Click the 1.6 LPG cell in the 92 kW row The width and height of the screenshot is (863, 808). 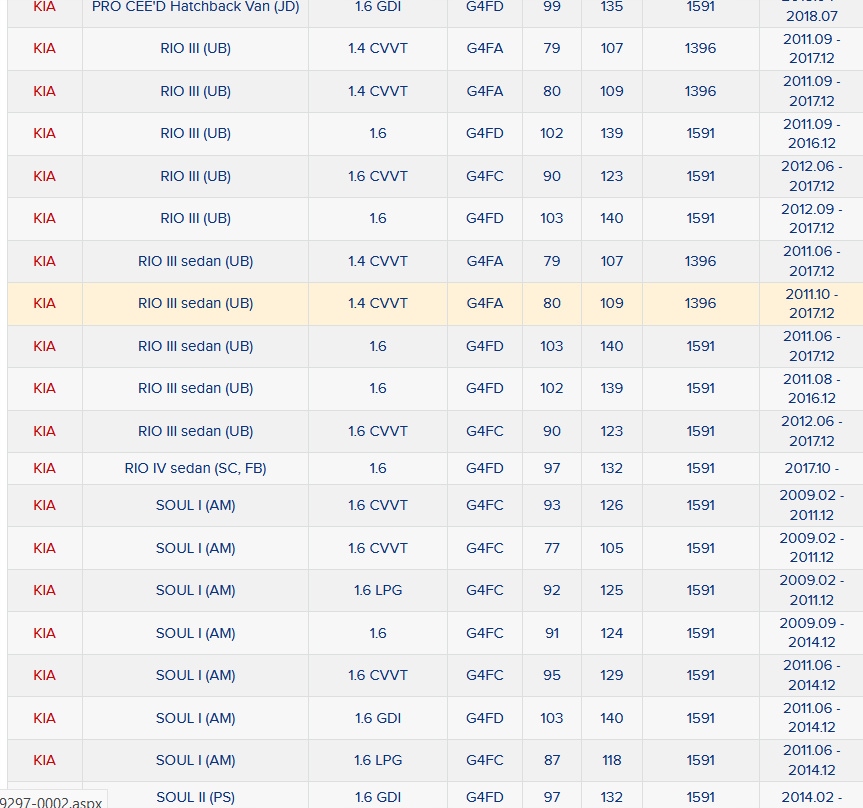378,590
